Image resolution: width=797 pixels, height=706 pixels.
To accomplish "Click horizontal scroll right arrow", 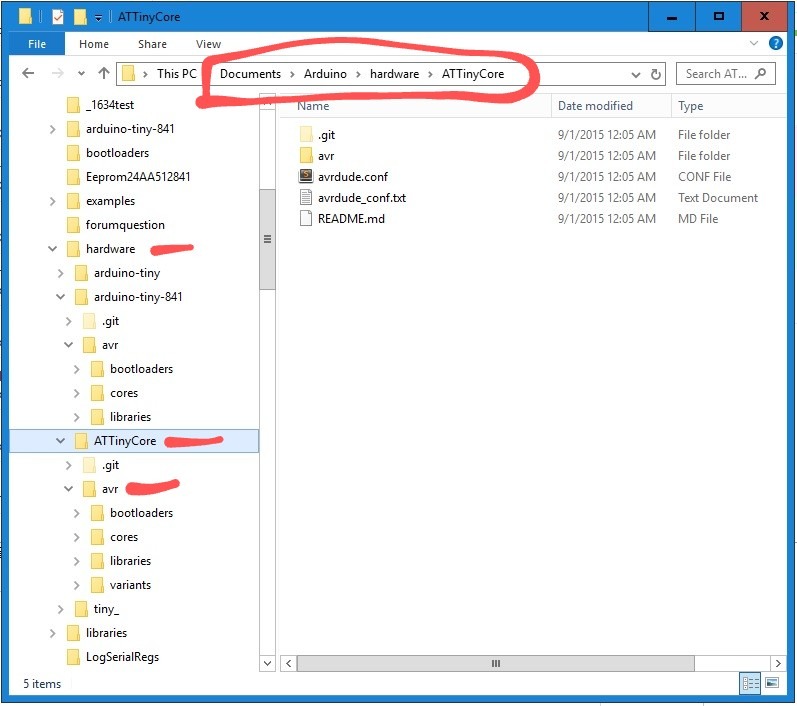I will pos(778,663).
